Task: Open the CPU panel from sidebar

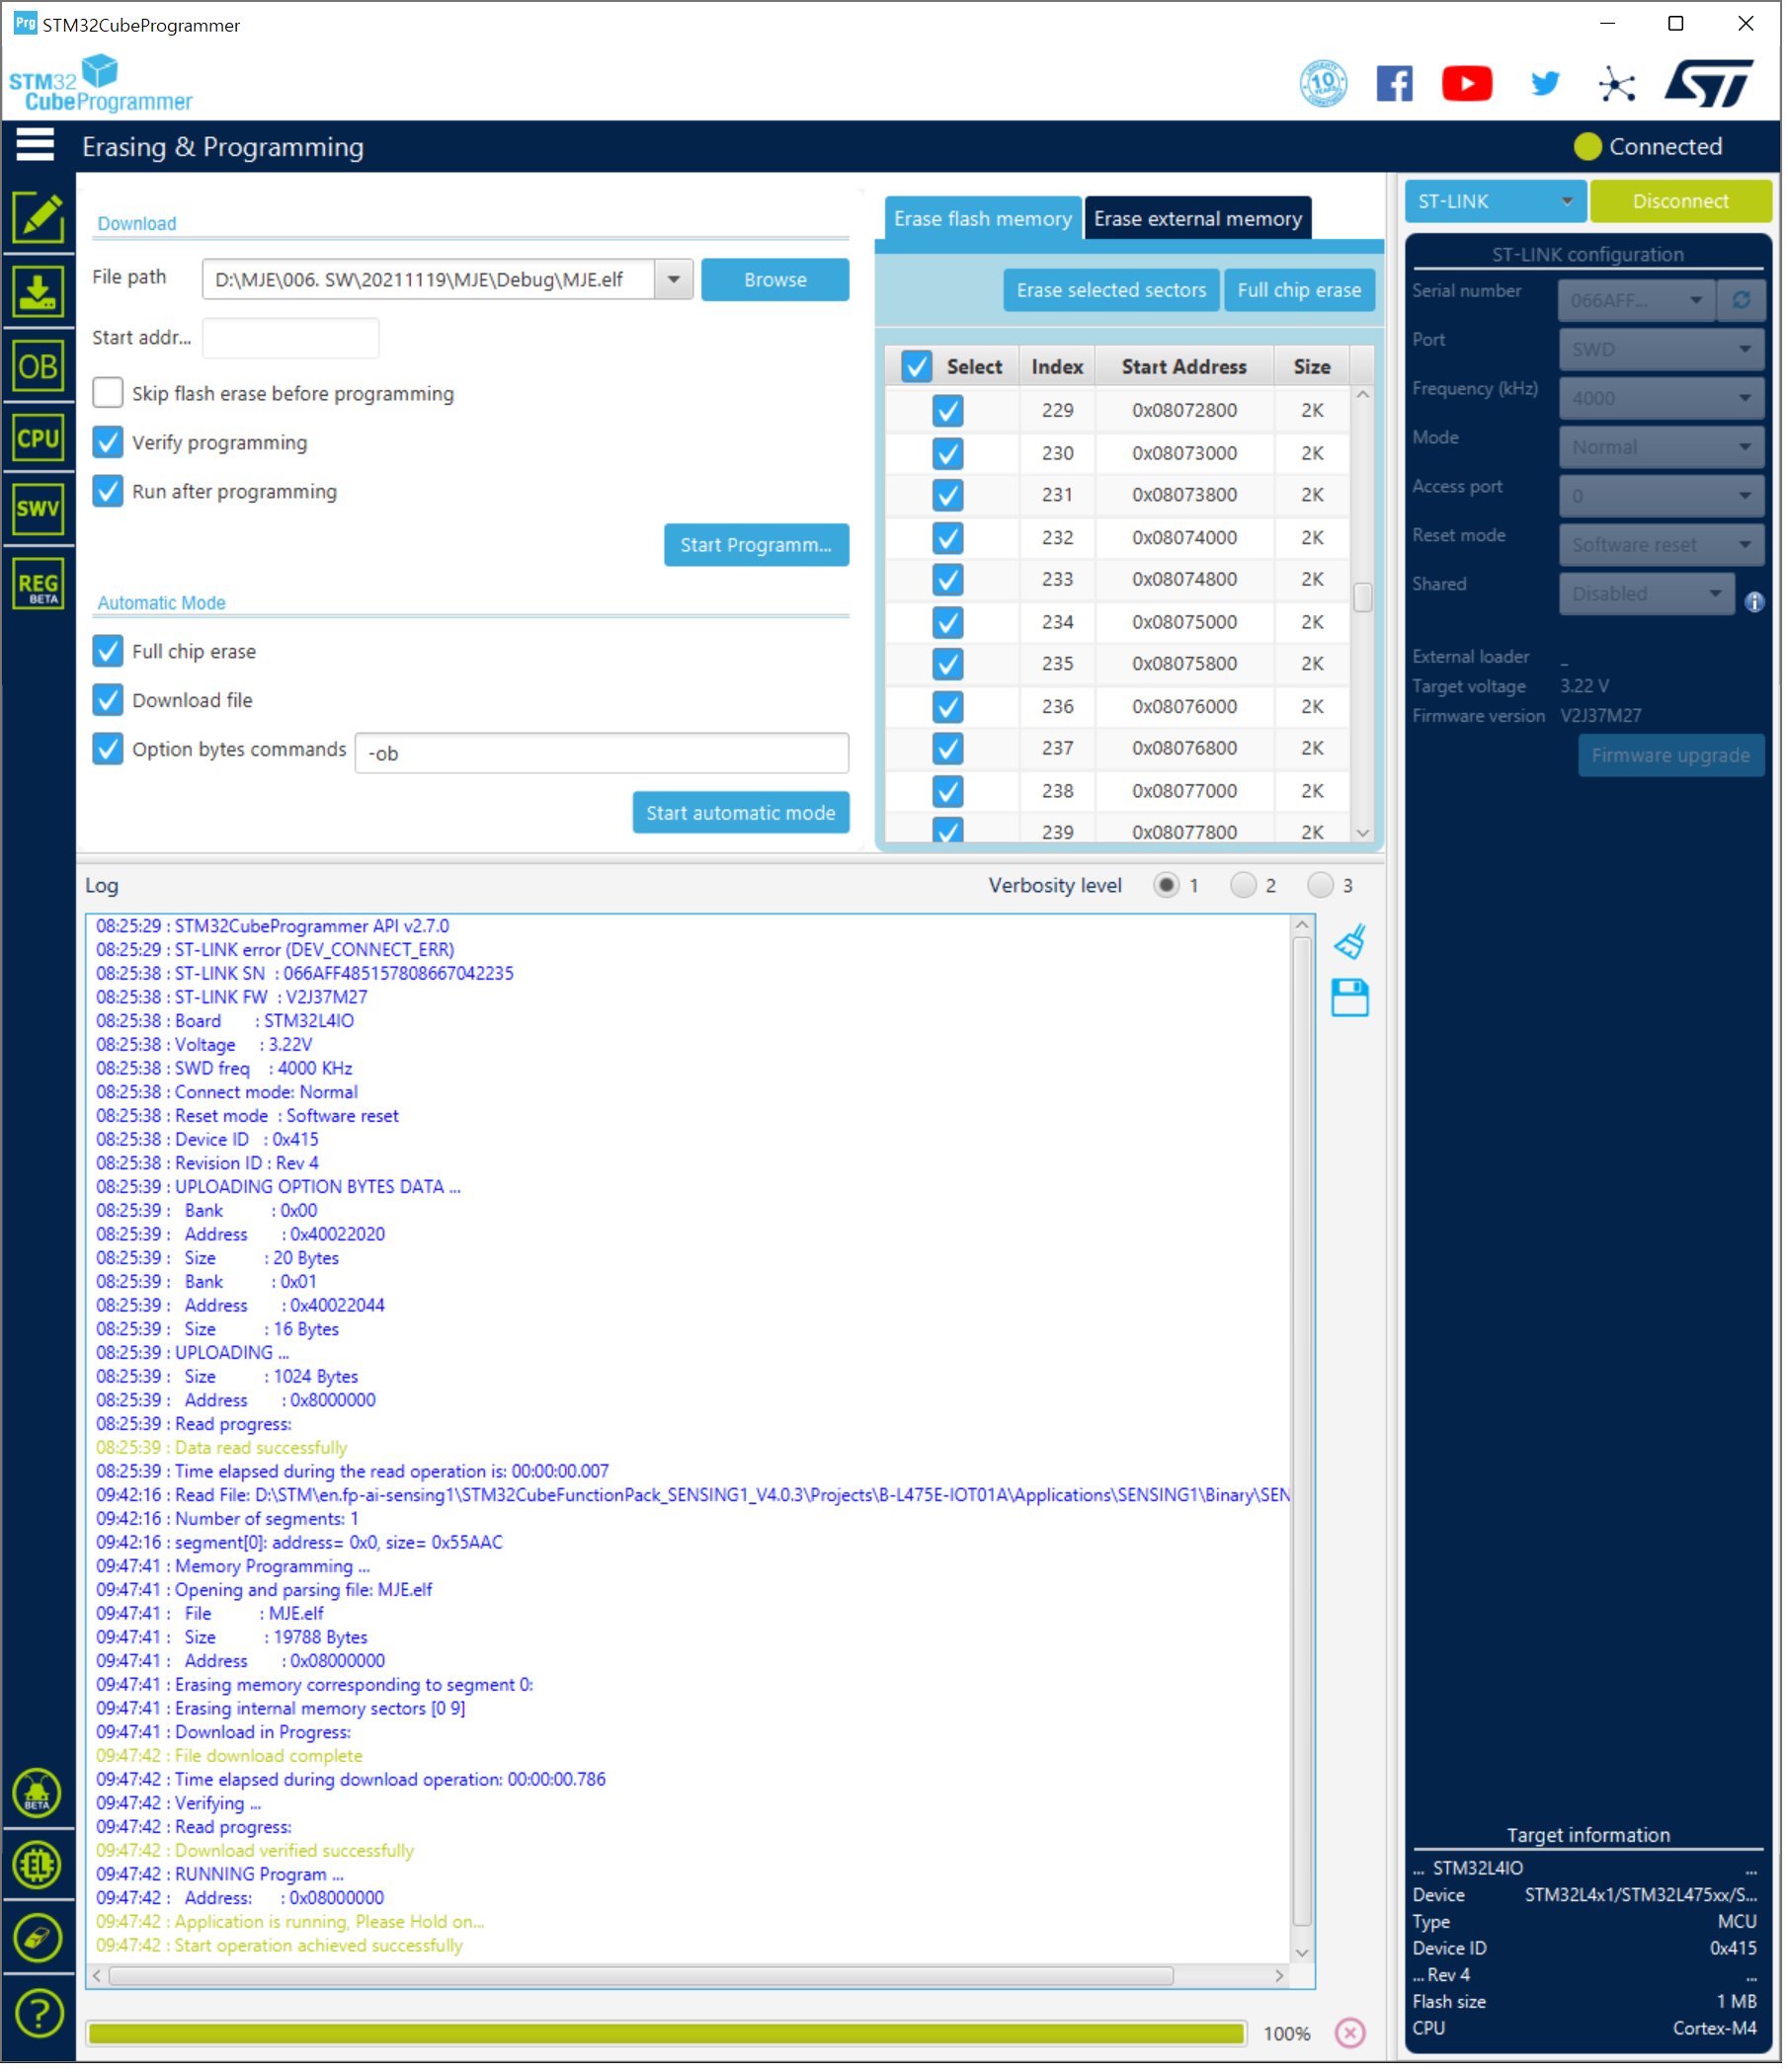Action: pyautogui.click(x=38, y=440)
